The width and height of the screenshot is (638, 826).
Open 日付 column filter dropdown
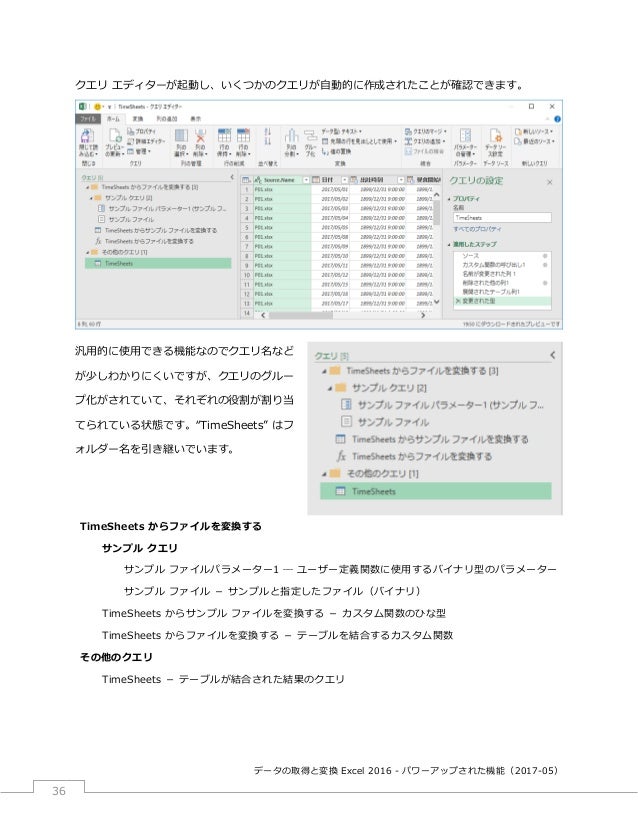[345, 180]
